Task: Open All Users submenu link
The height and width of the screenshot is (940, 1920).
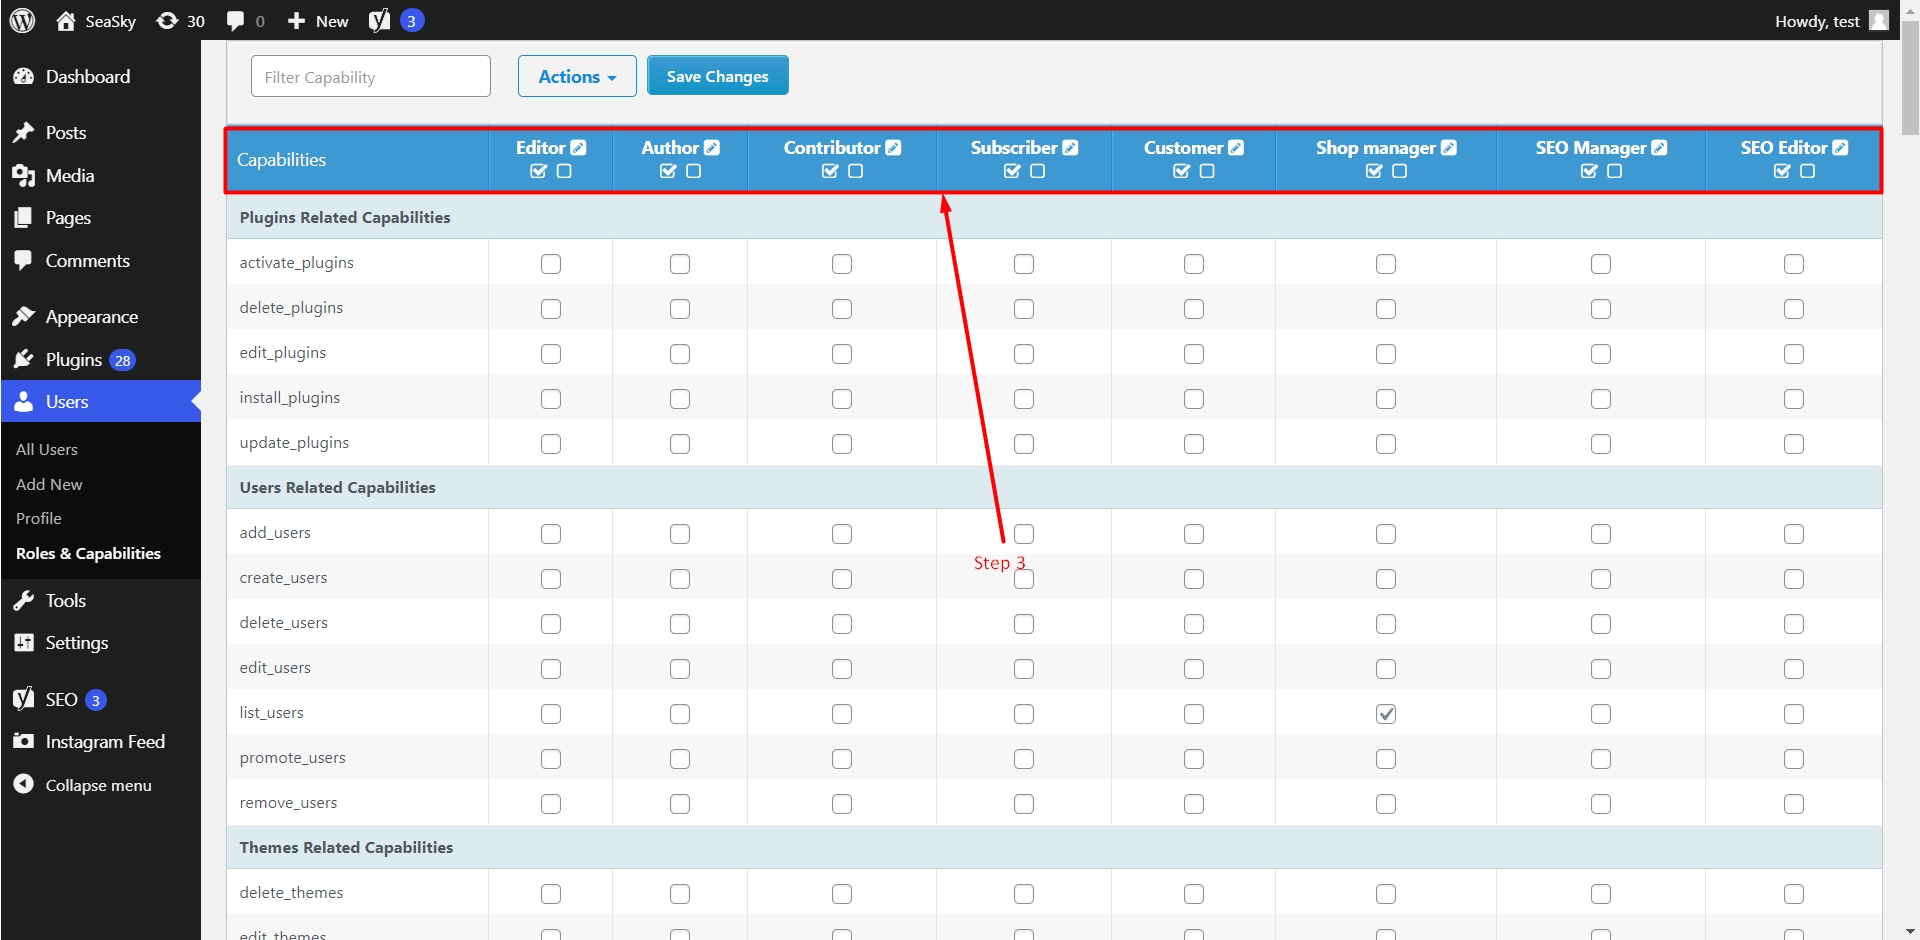Action: click(47, 450)
